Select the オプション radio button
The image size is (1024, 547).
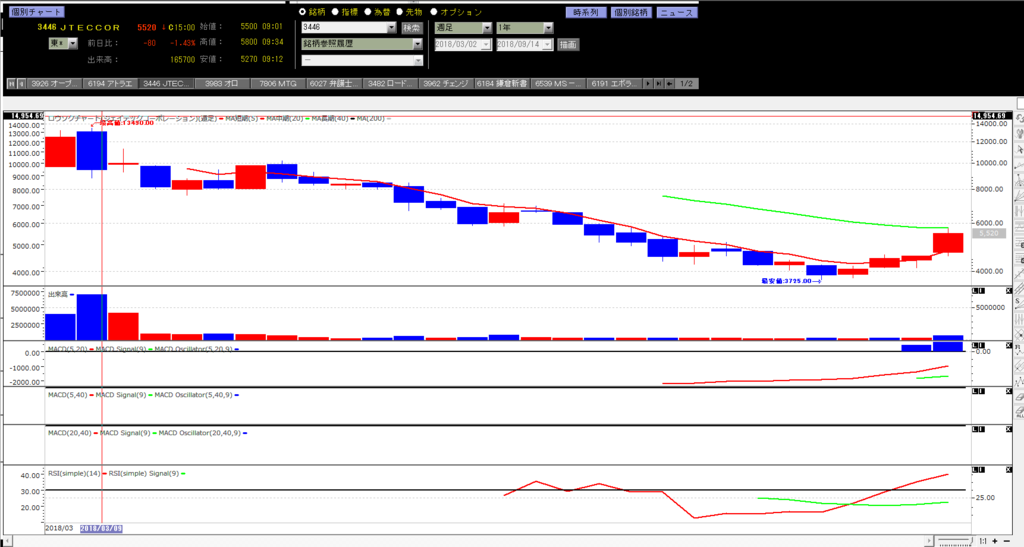tap(434, 12)
